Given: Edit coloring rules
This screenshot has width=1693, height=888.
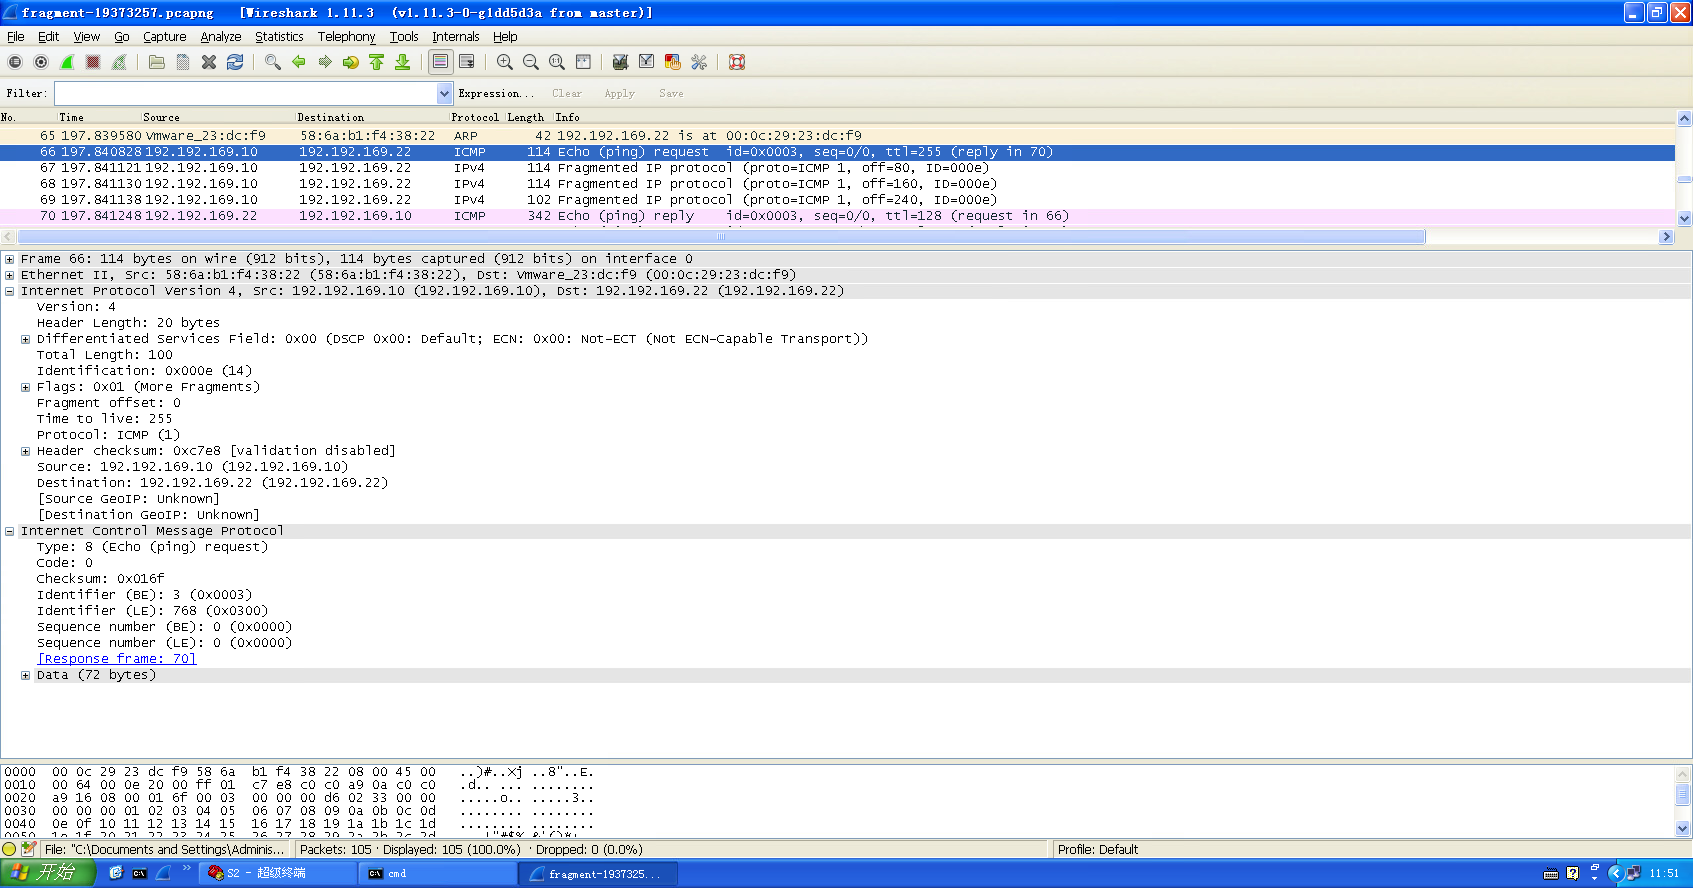Looking at the screenshot, I should (x=673, y=62).
